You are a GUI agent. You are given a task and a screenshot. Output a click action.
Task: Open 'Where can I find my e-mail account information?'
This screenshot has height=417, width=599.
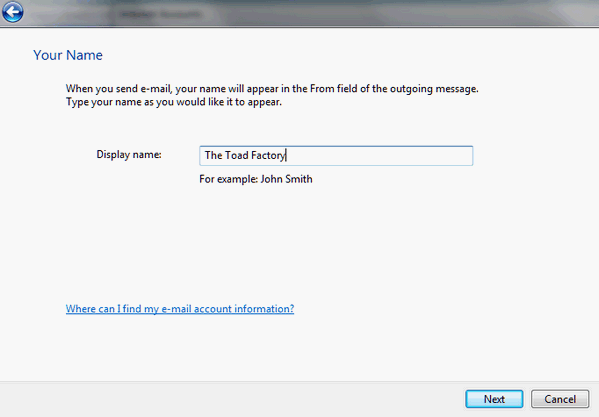click(180, 309)
